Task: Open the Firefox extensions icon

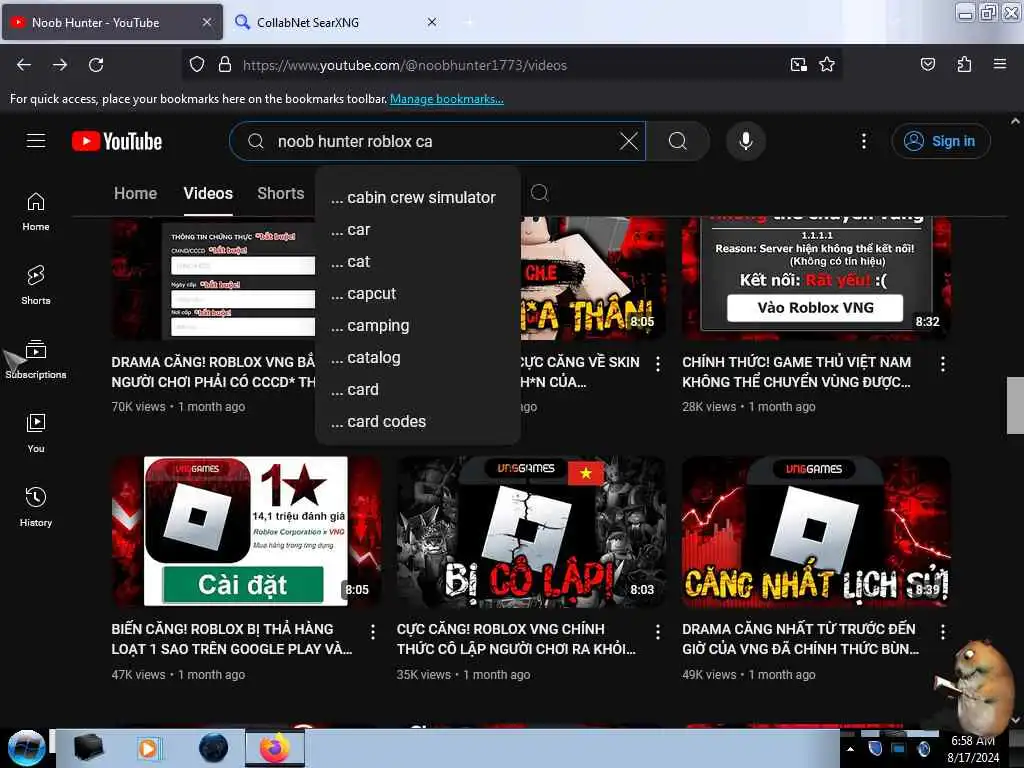Action: tap(964, 65)
